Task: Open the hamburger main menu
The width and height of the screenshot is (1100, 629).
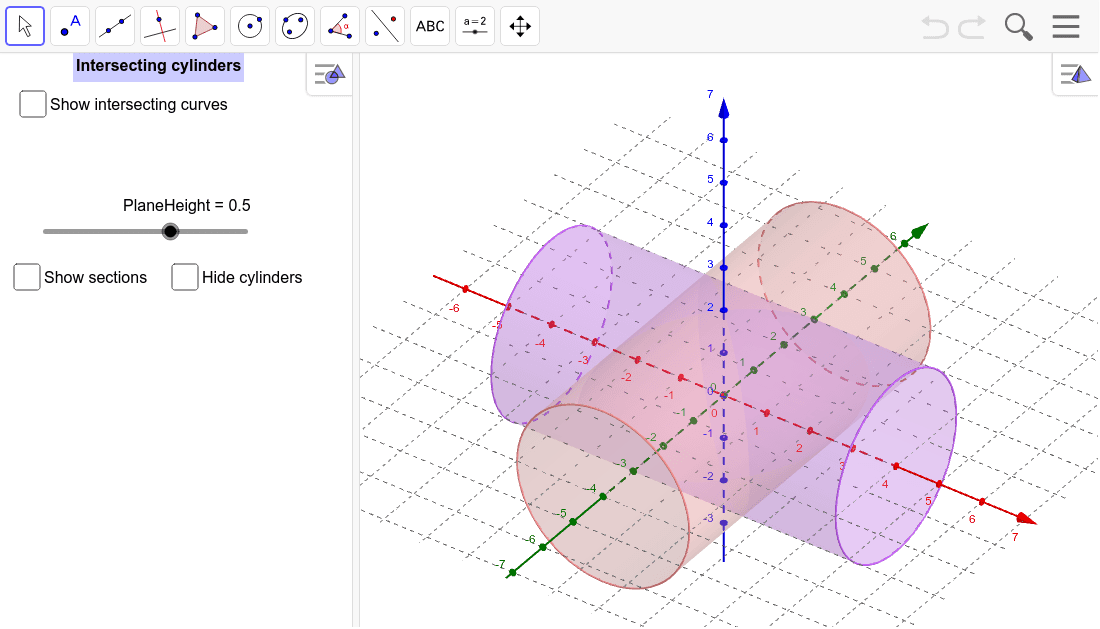Action: [1066, 27]
